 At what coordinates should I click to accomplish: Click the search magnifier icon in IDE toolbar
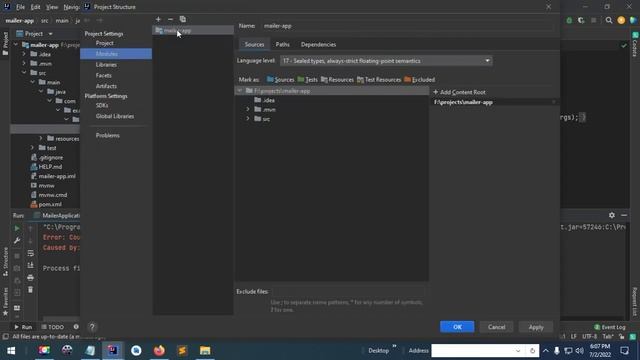609,20
